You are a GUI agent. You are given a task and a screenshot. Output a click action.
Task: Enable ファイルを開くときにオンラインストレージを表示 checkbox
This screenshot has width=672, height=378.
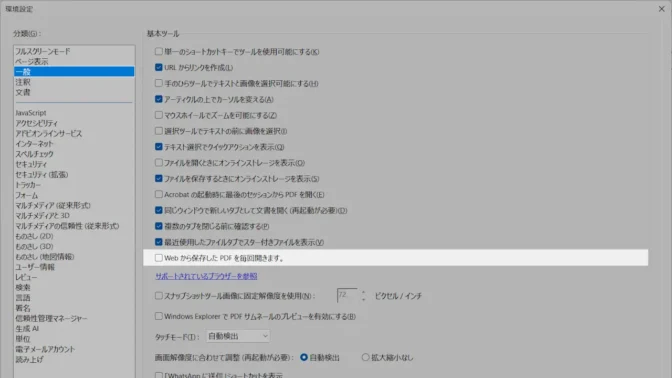coord(159,162)
